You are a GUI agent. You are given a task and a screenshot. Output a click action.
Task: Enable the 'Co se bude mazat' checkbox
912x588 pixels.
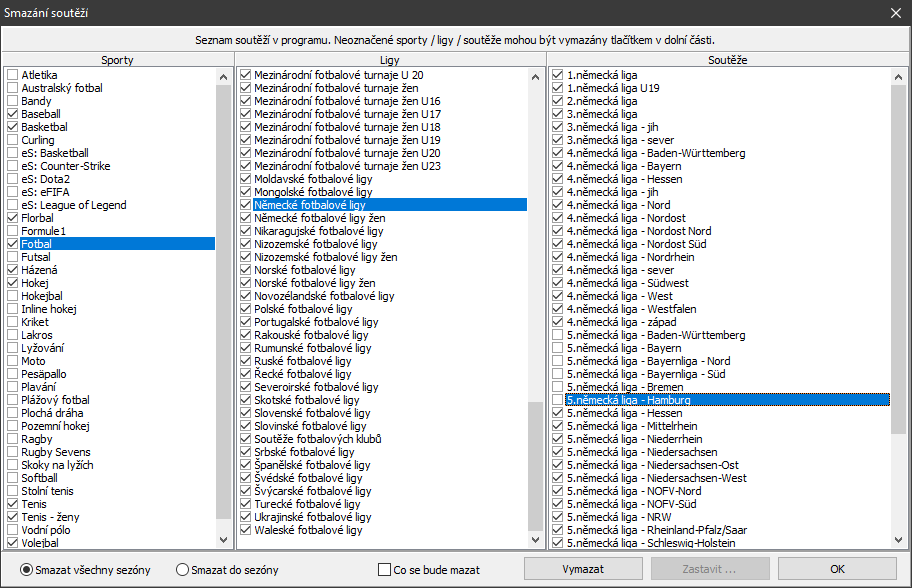coord(385,570)
